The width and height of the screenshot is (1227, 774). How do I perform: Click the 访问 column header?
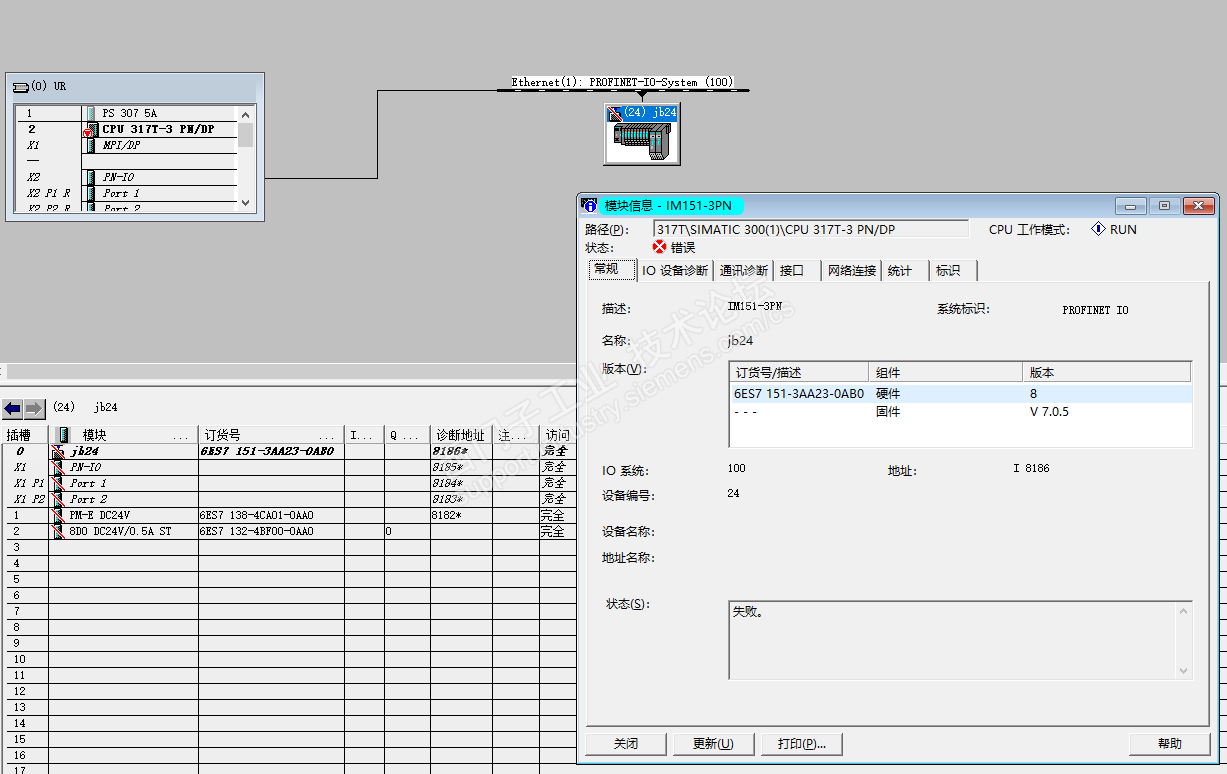pyautogui.click(x=558, y=435)
